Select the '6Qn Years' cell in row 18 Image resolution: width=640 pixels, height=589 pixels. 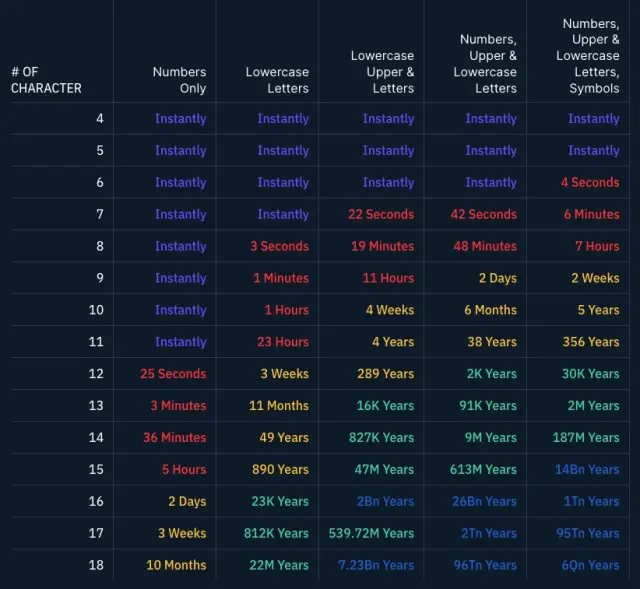(590, 565)
